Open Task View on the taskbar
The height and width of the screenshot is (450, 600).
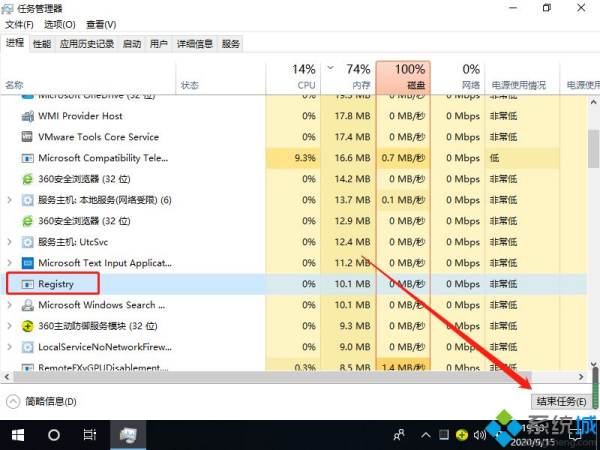(90, 435)
